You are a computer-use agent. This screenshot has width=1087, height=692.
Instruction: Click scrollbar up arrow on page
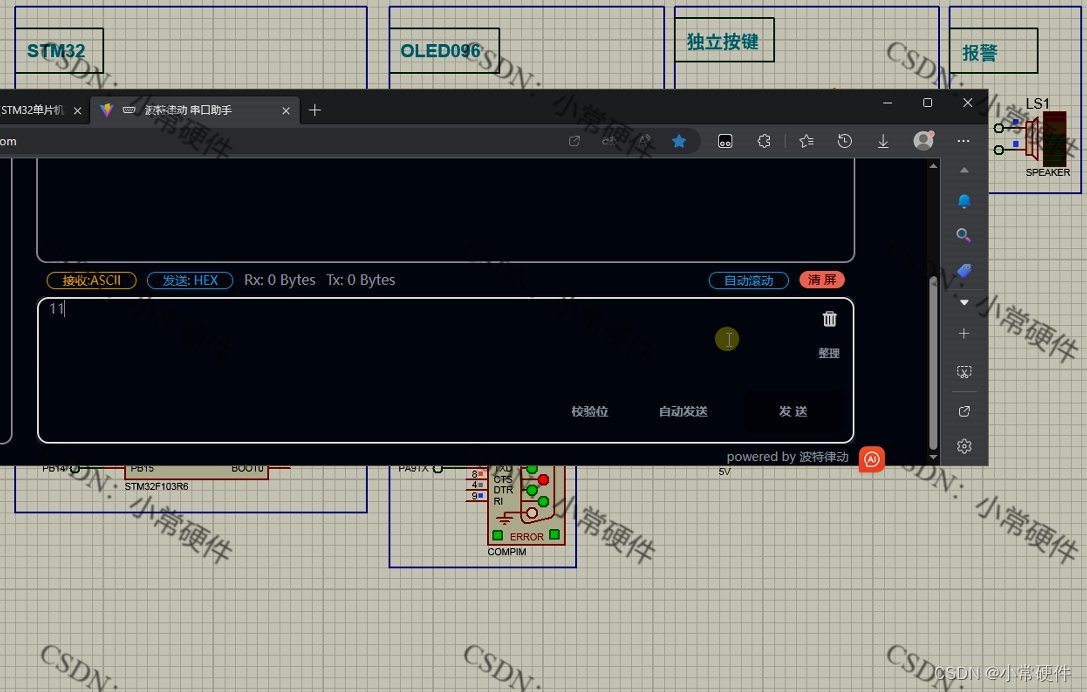933,165
